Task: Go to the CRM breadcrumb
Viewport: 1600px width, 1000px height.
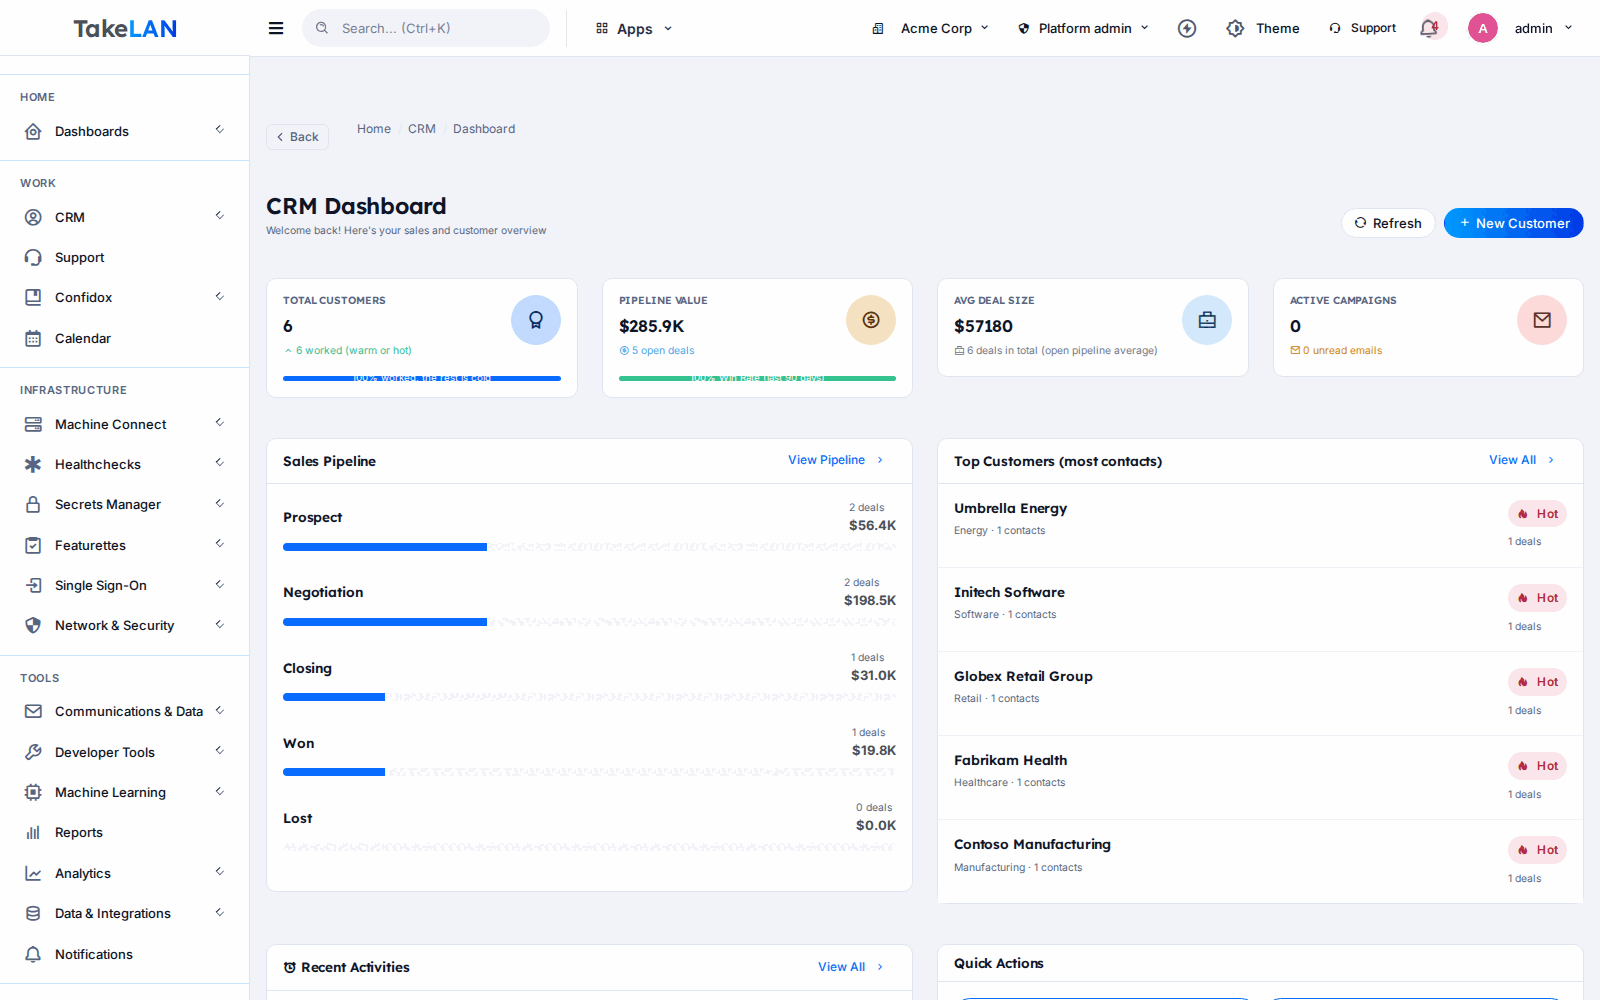Action: point(422,129)
